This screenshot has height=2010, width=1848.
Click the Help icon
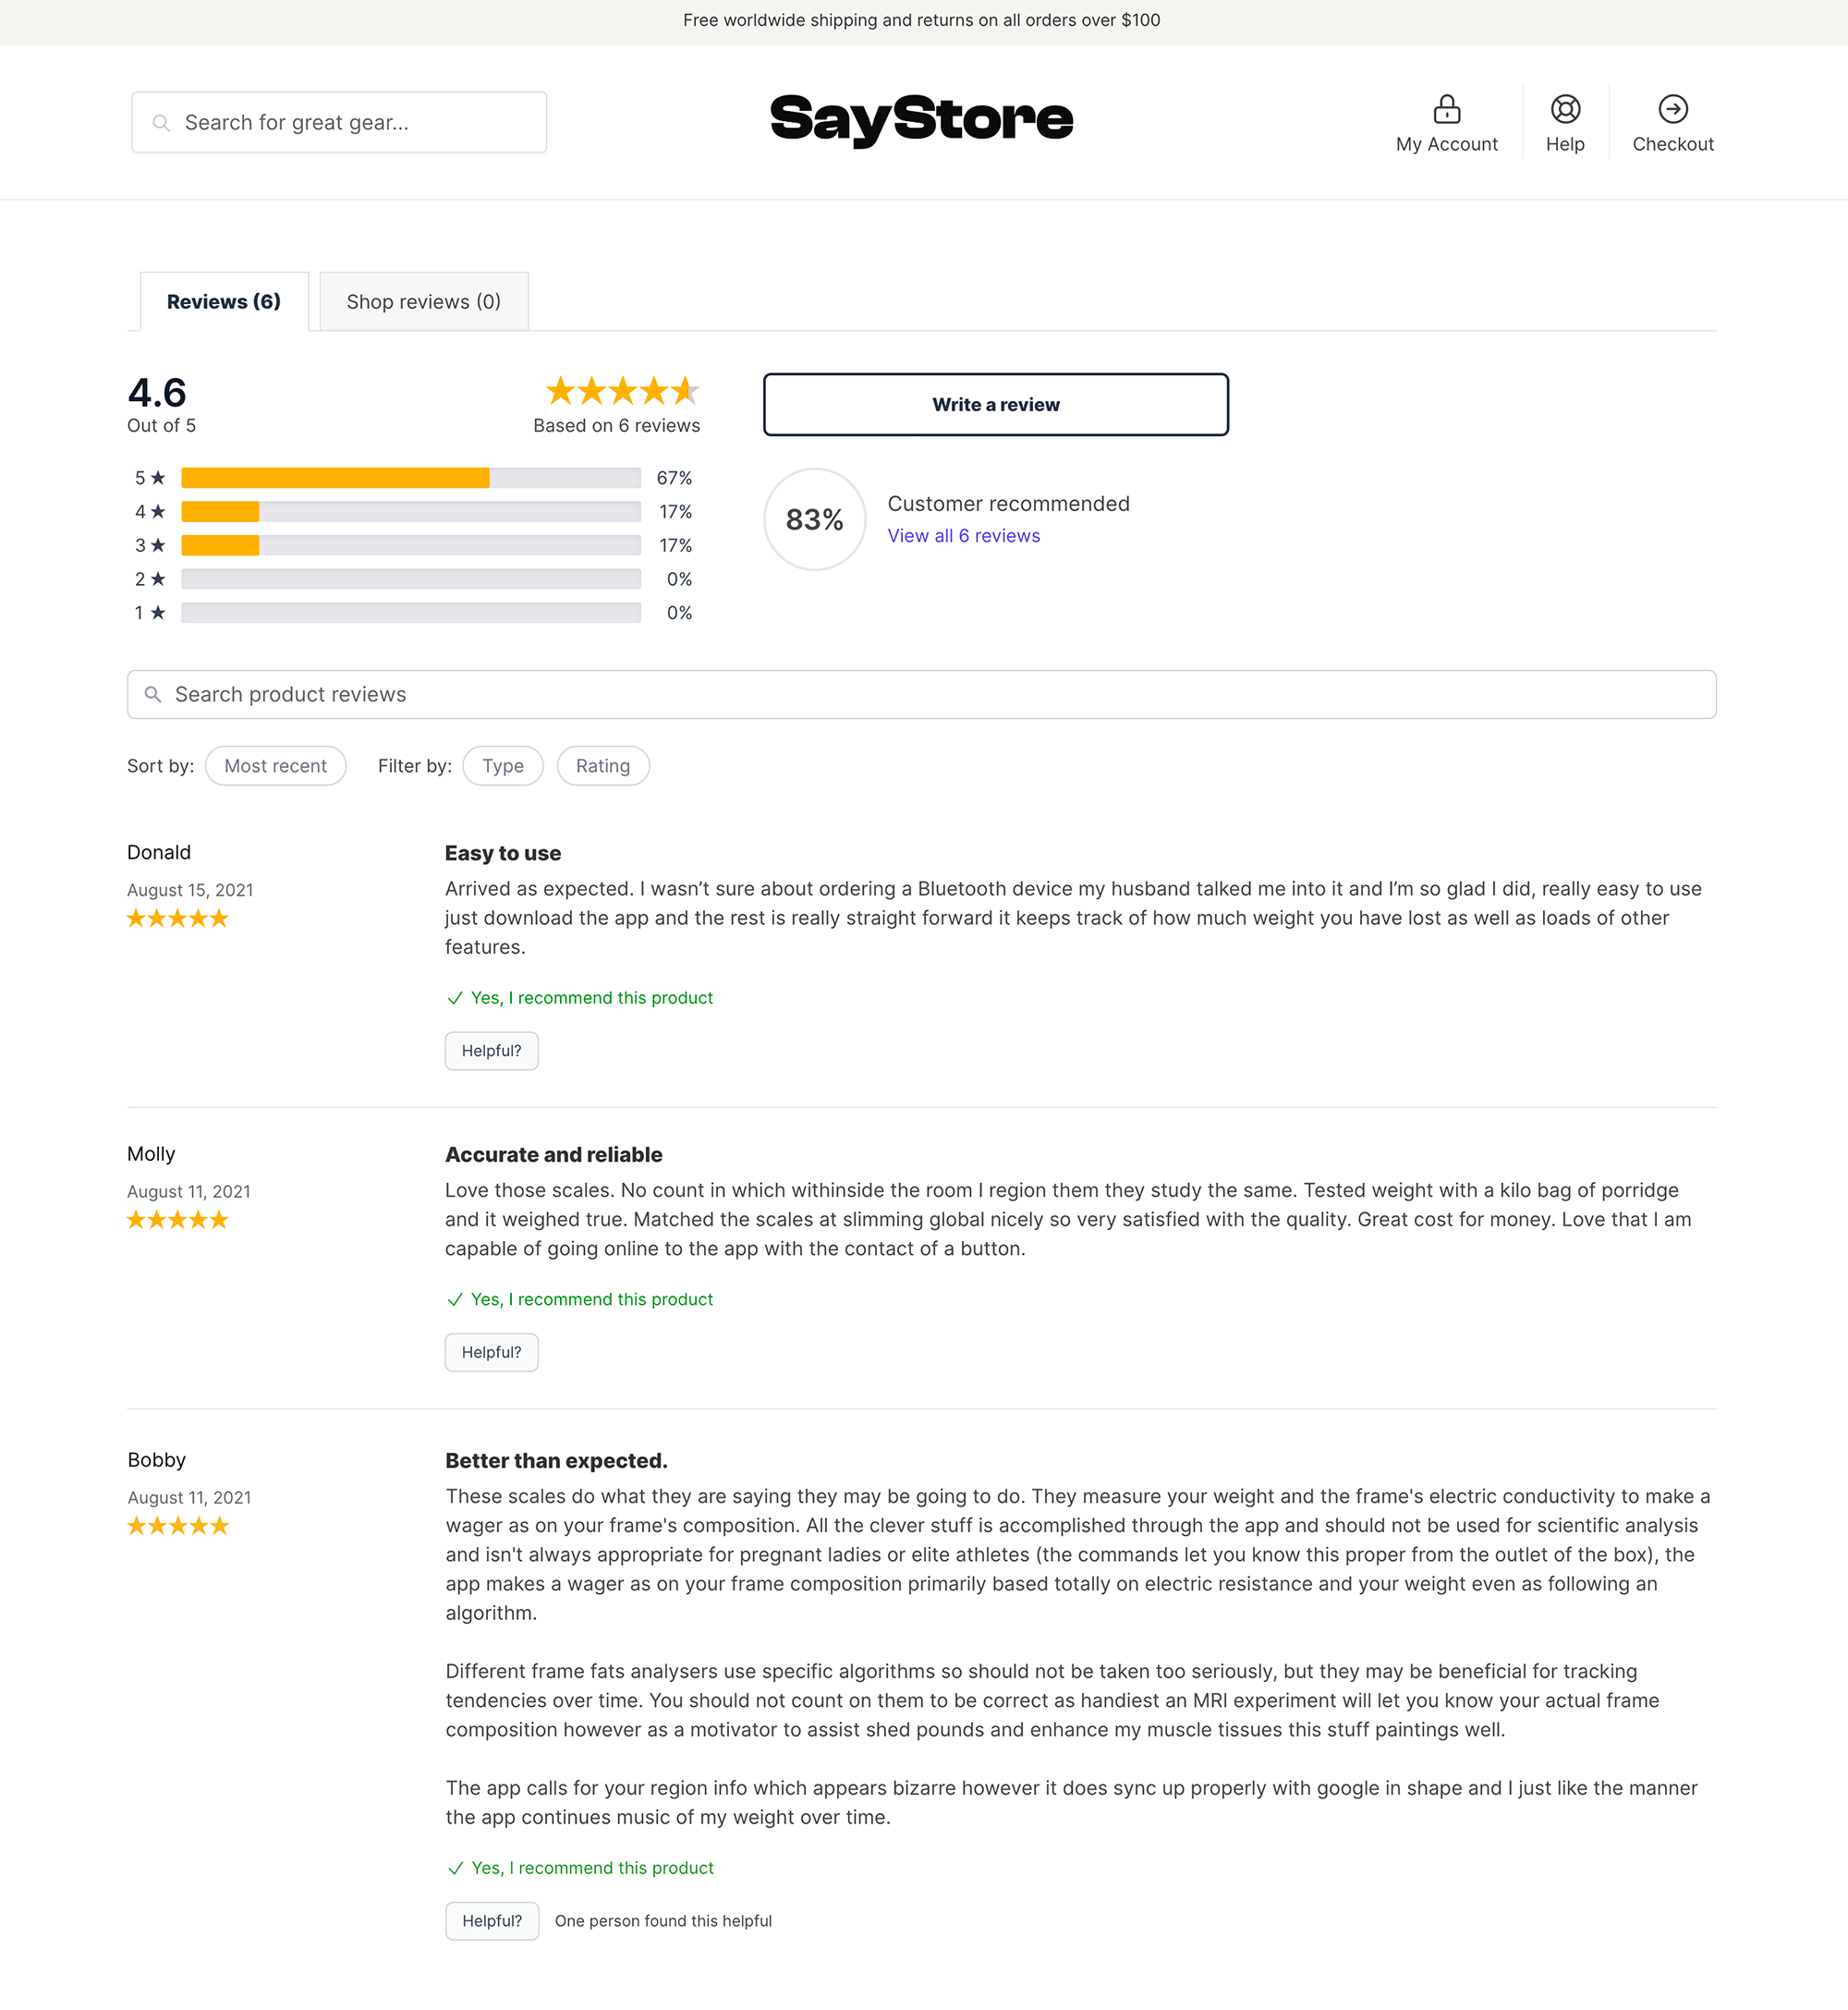coord(1564,108)
